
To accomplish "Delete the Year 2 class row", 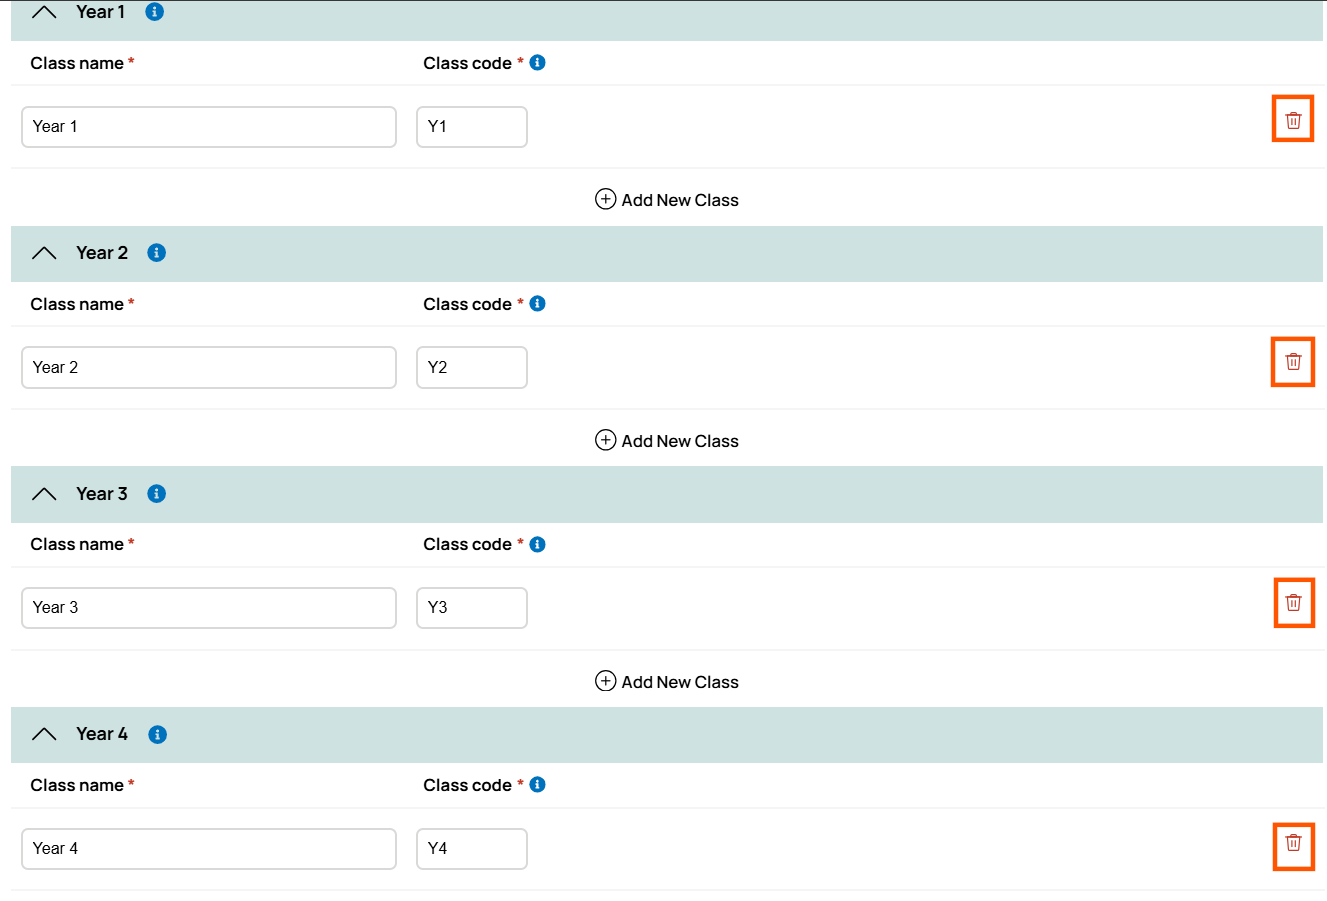I will (x=1293, y=362).
